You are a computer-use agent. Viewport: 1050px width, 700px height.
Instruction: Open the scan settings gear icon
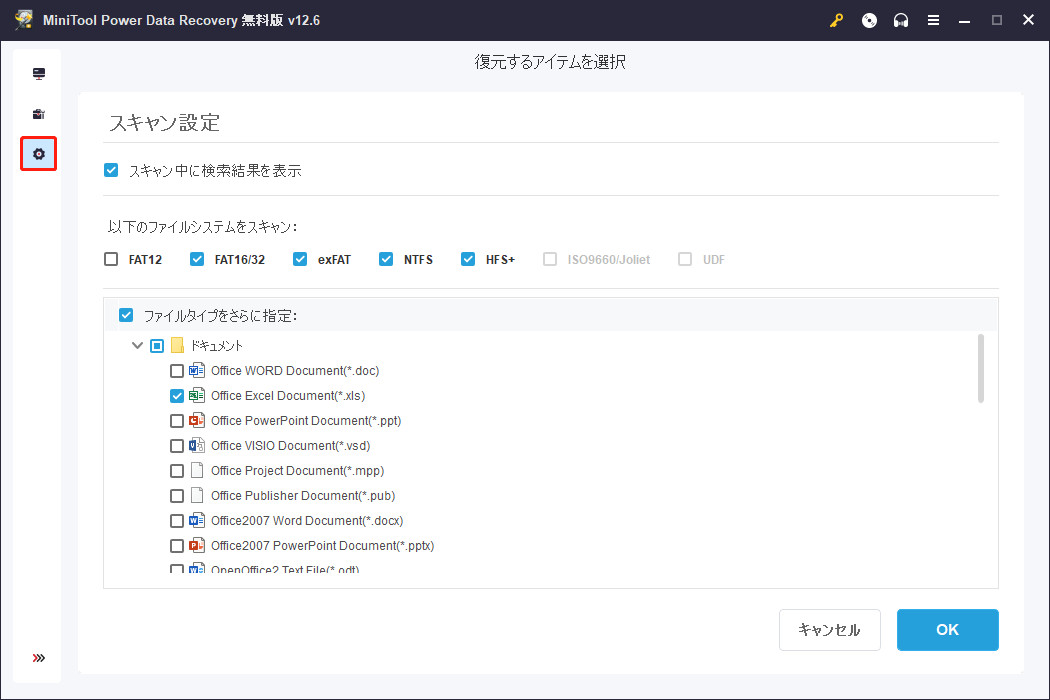[x=39, y=154]
